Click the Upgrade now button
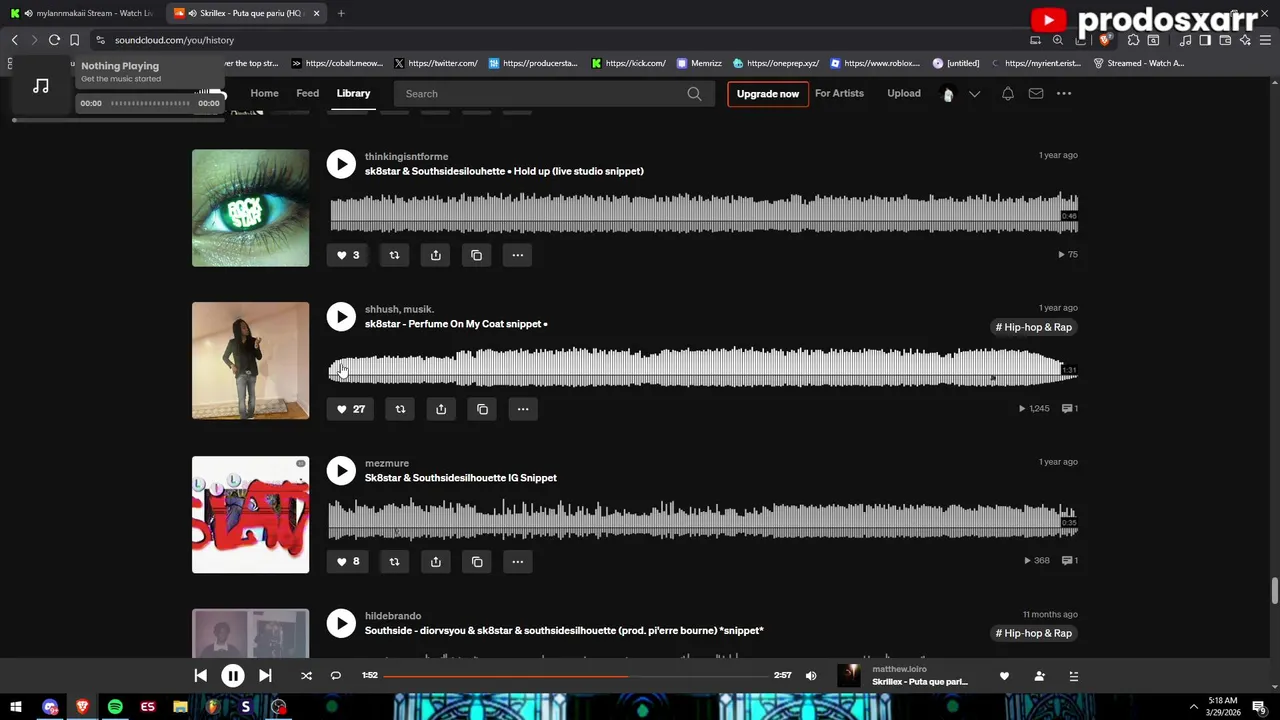 (768, 94)
